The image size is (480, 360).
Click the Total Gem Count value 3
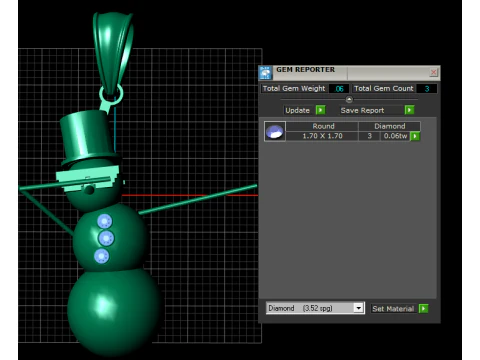(x=427, y=89)
